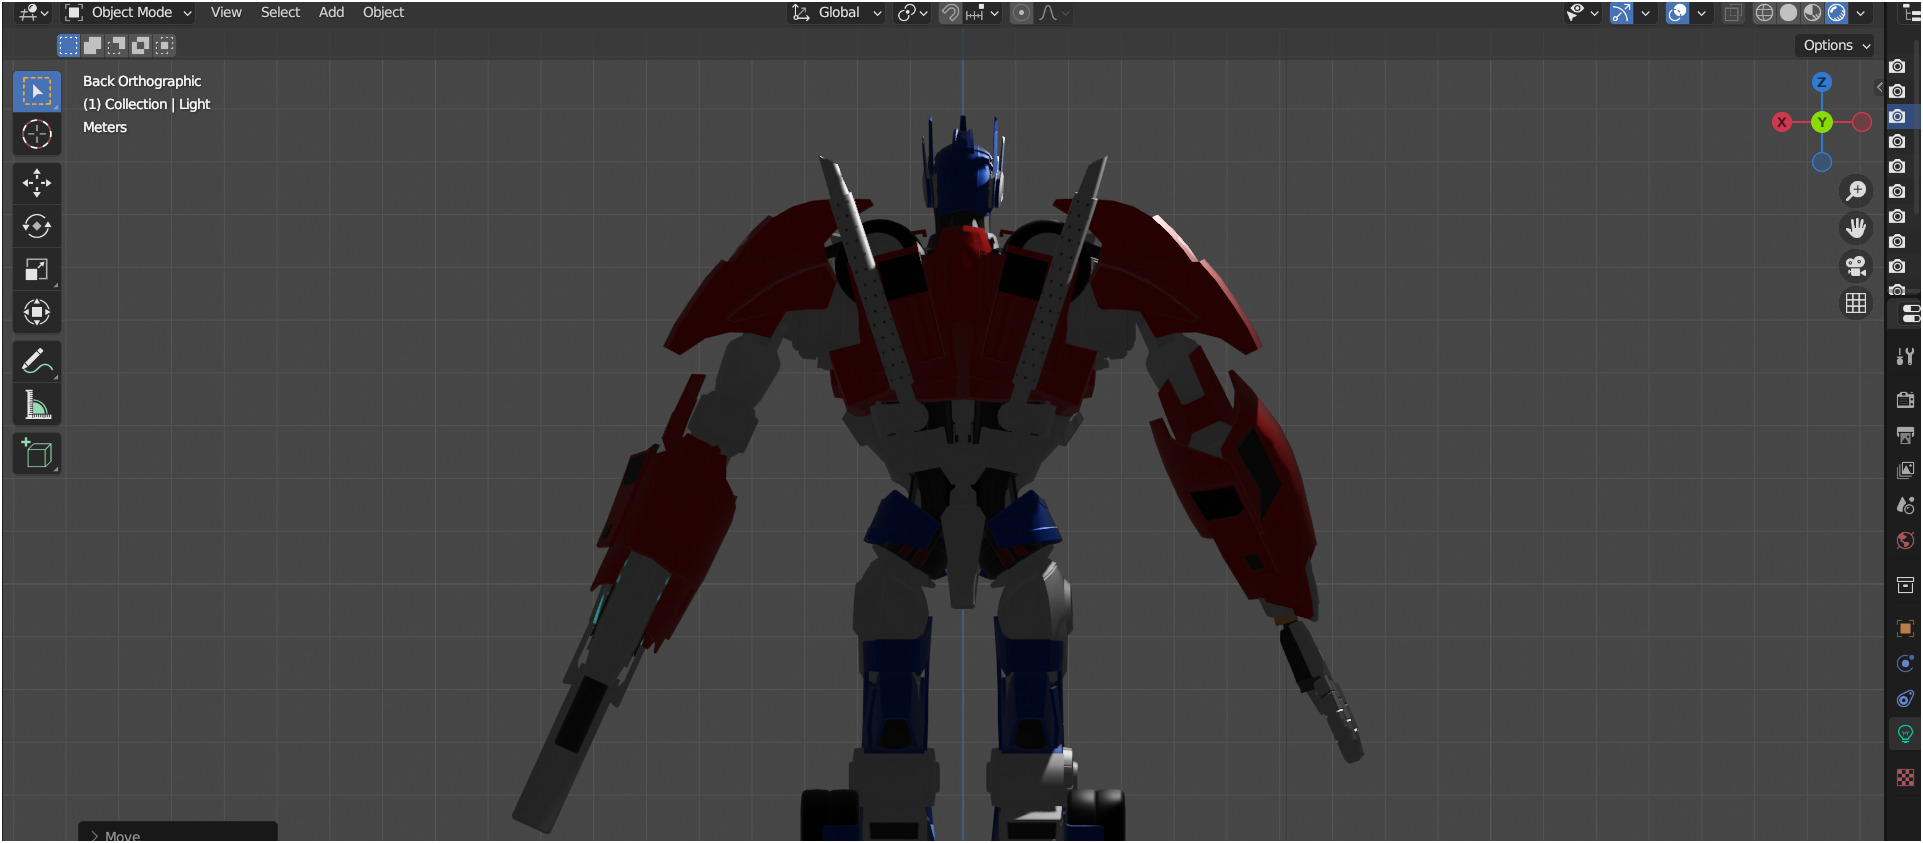Open the Render properties tab
1923x843 pixels.
(1905, 400)
